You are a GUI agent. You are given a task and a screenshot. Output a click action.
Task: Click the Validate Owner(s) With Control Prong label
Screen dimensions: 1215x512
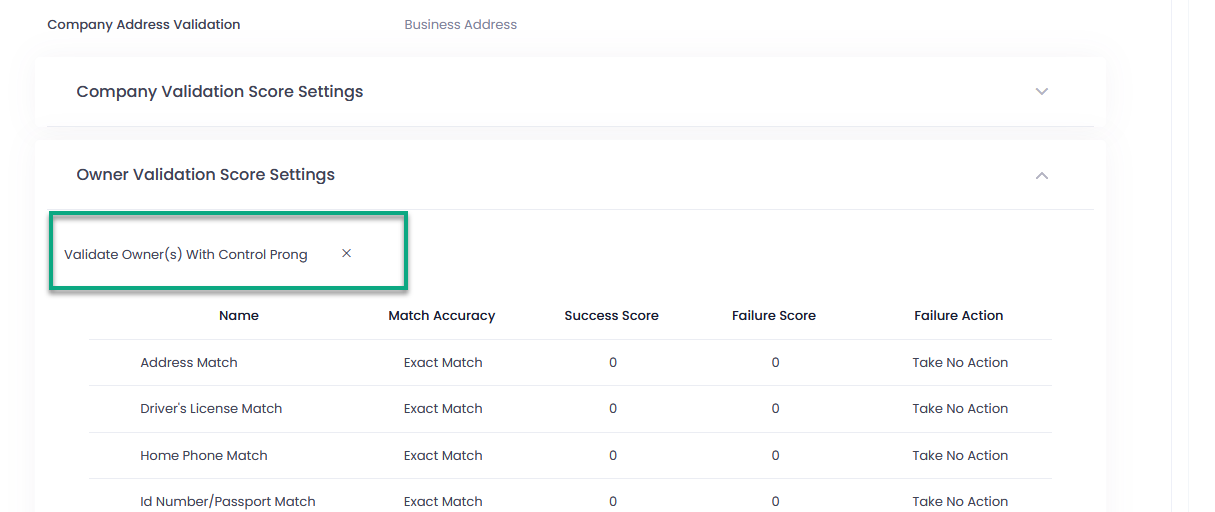click(186, 255)
